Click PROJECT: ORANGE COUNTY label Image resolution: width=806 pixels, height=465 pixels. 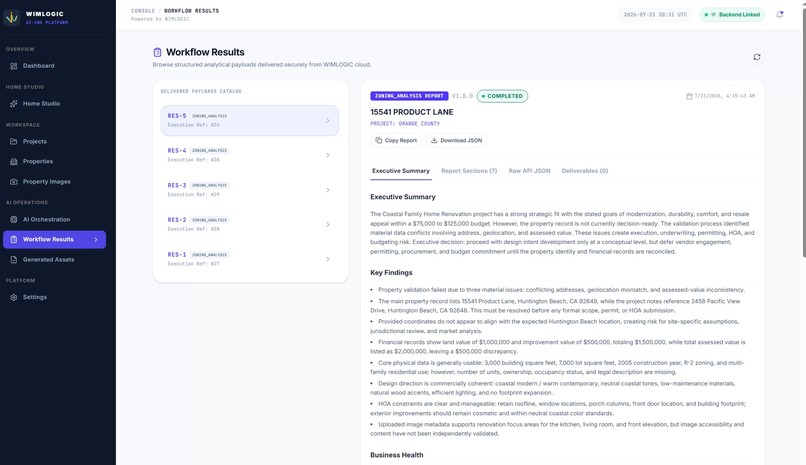[x=405, y=124]
